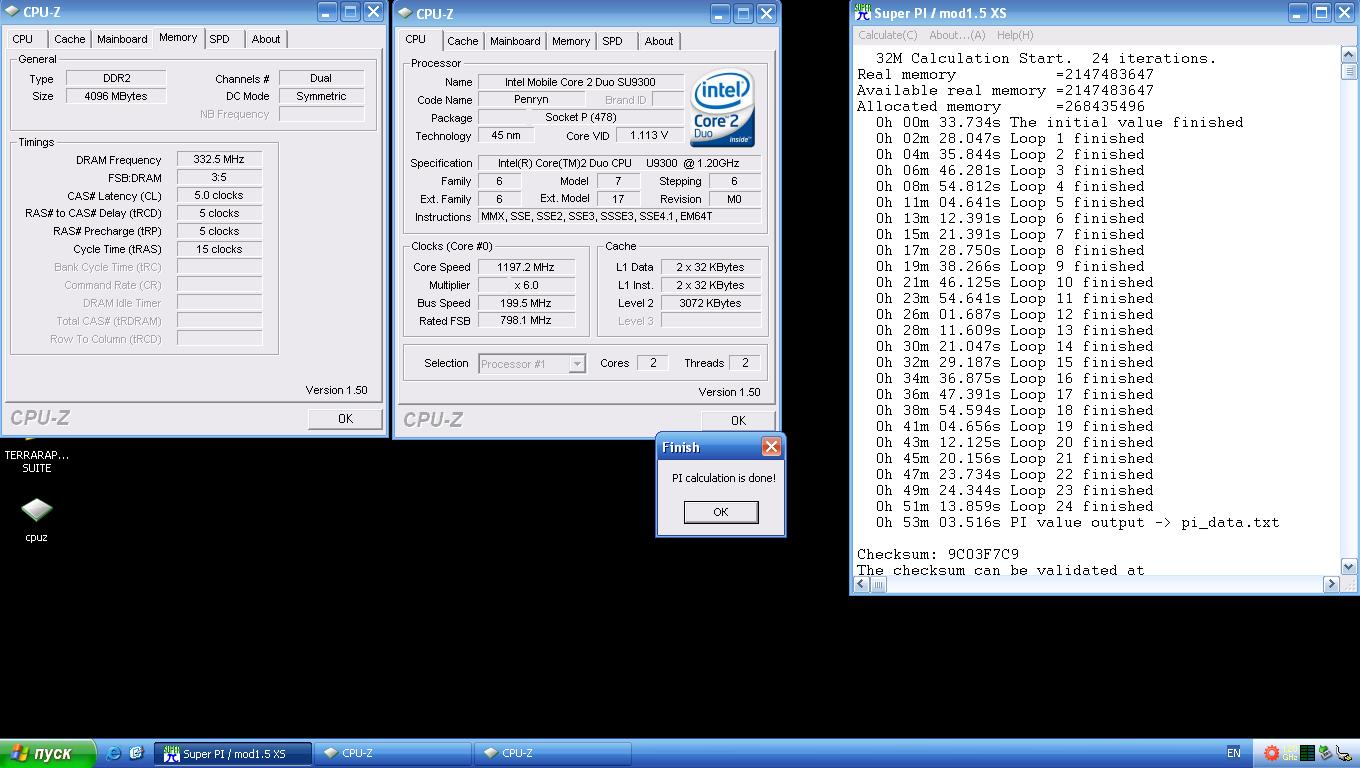Click the DC Mode Symmetric value
The width and height of the screenshot is (1360, 768).
tap(321, 96)
